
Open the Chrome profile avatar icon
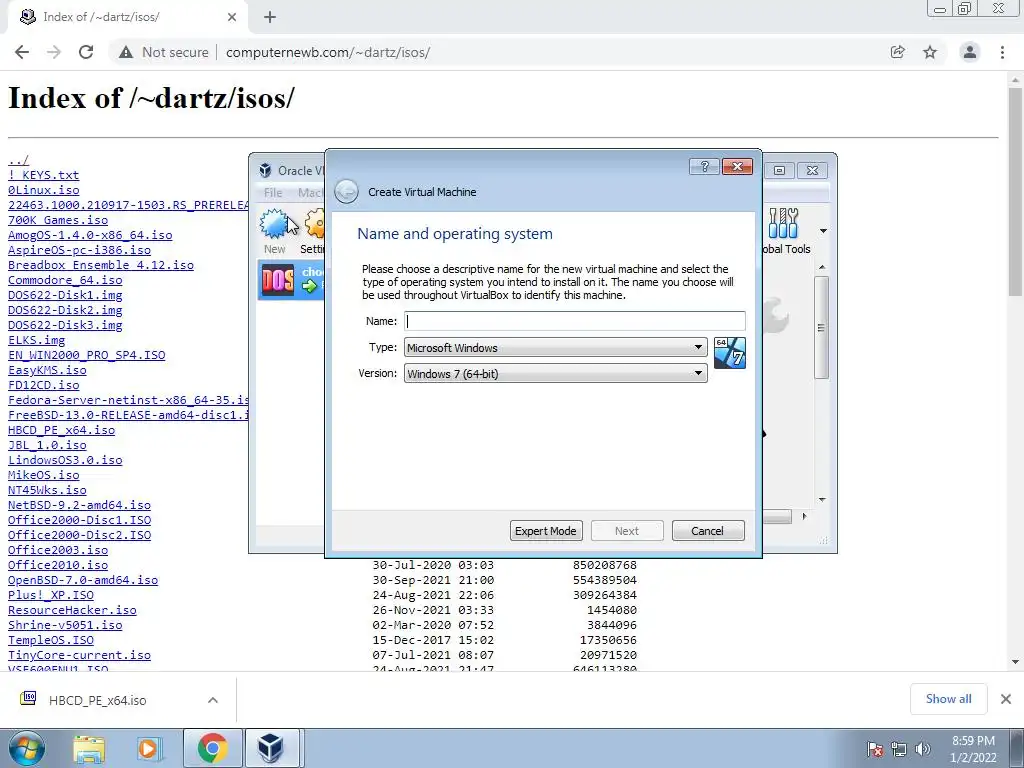[x=970, y=52]
